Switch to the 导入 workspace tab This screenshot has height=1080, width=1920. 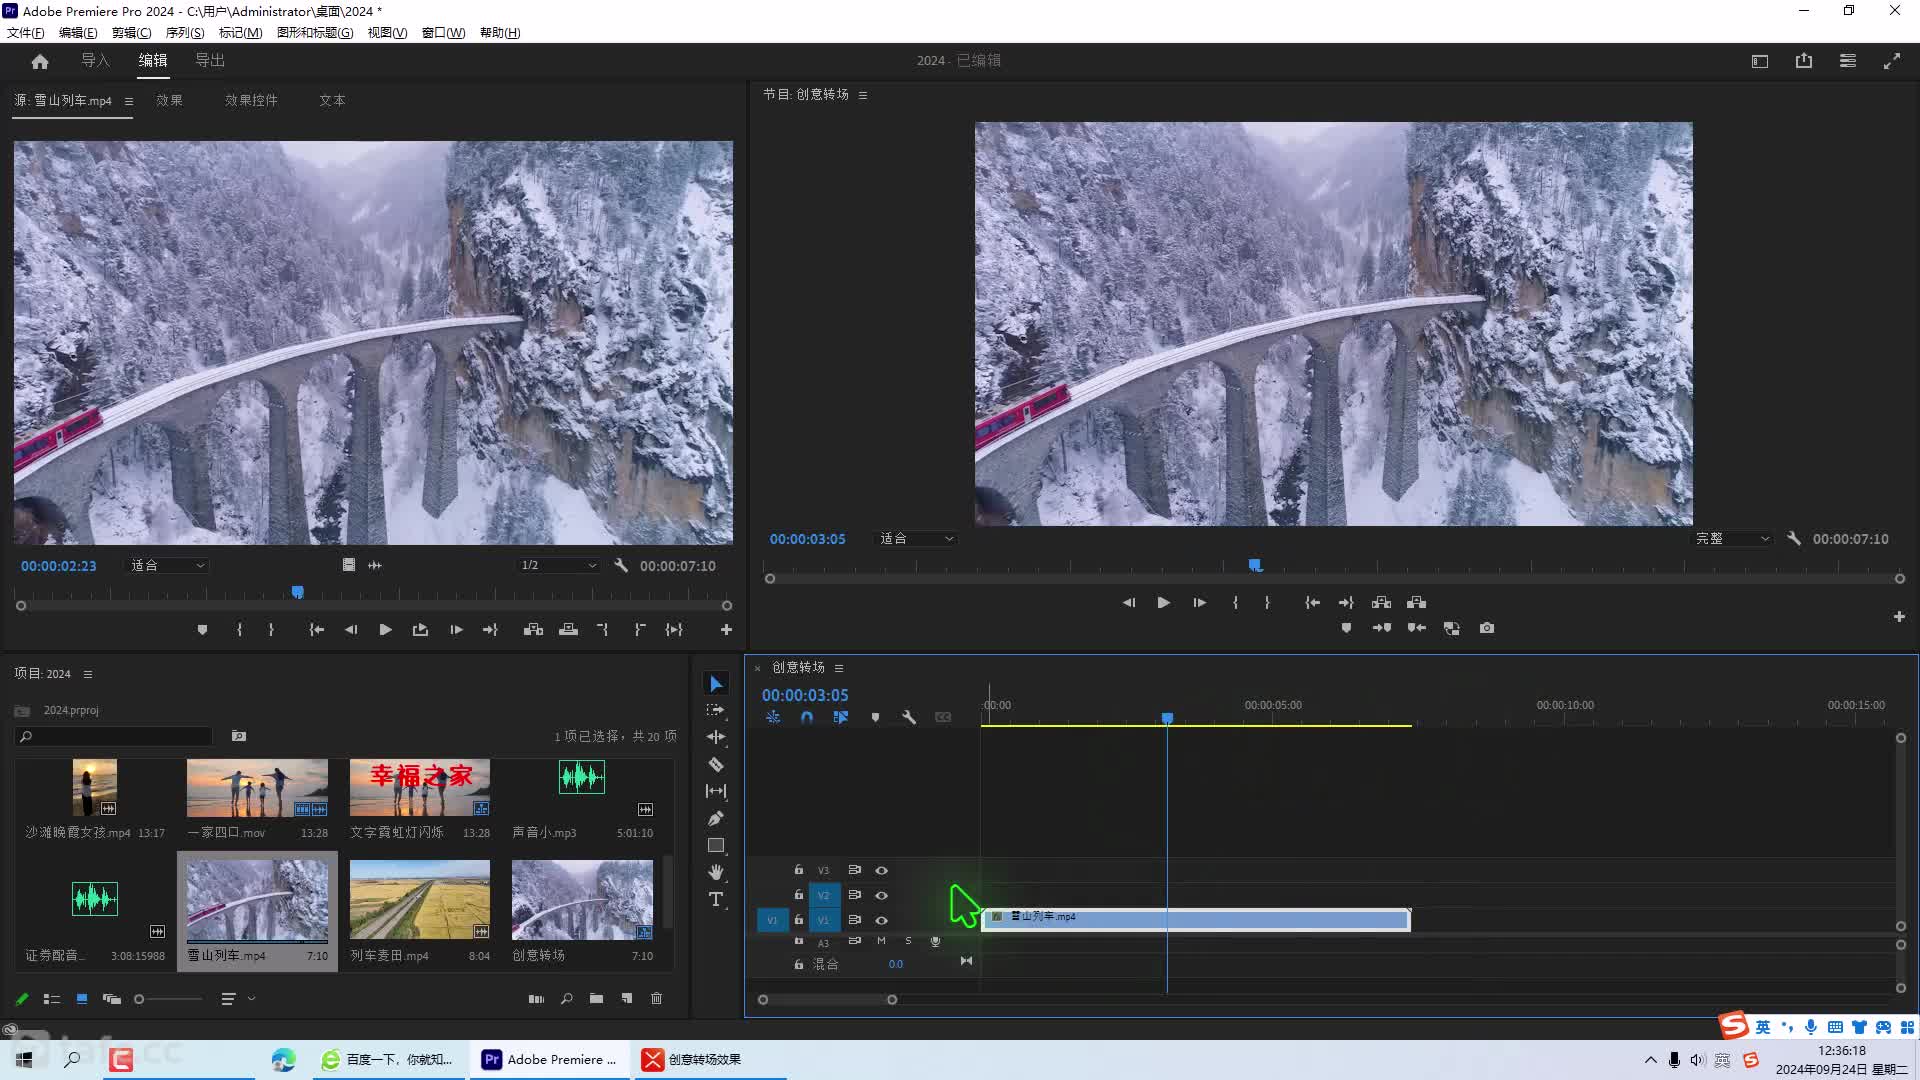[95, 60]
